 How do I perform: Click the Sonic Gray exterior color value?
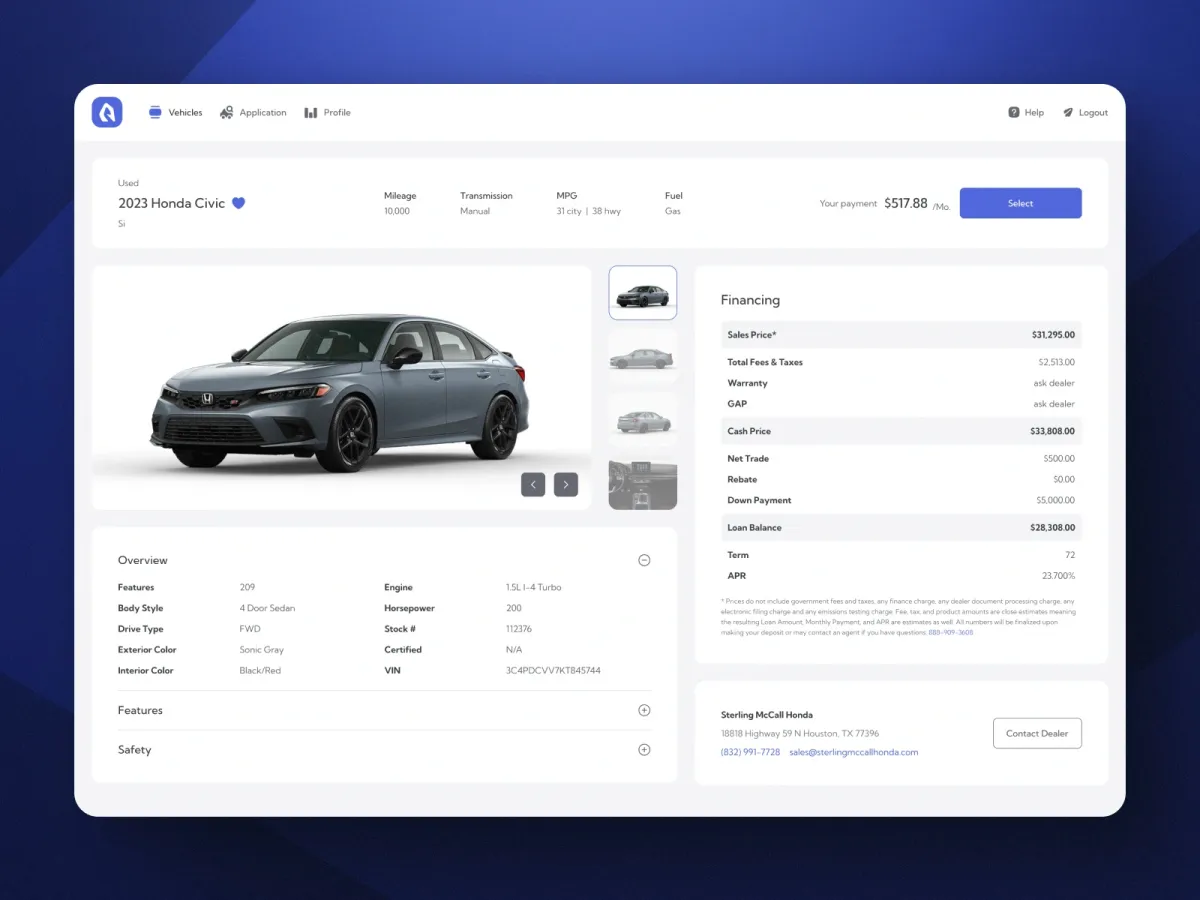click(262, 650)
